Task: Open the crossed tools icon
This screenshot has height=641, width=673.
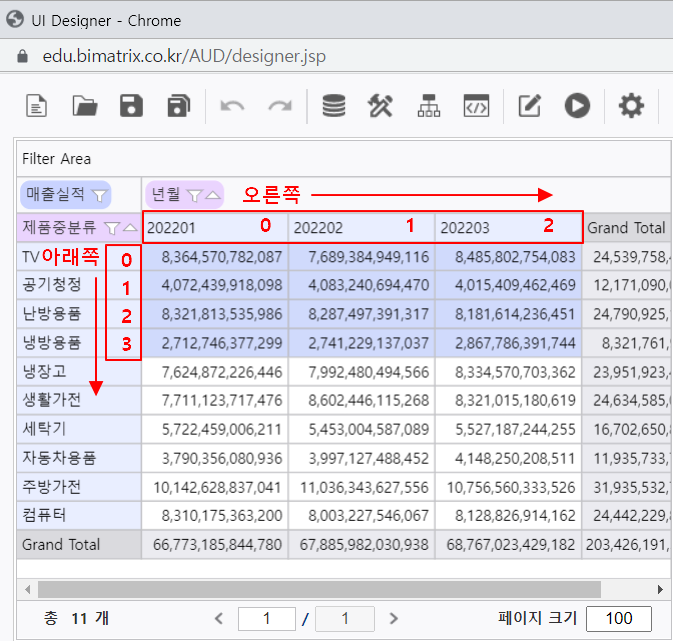Action: click(x=381, y=105)
